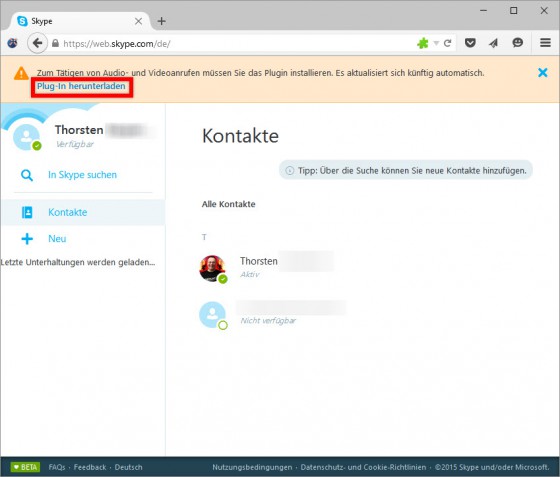Select the Nicht verfügbar contact
This screenshot has height=477, width=560.
pyautogui.click(x=272, y=314)
